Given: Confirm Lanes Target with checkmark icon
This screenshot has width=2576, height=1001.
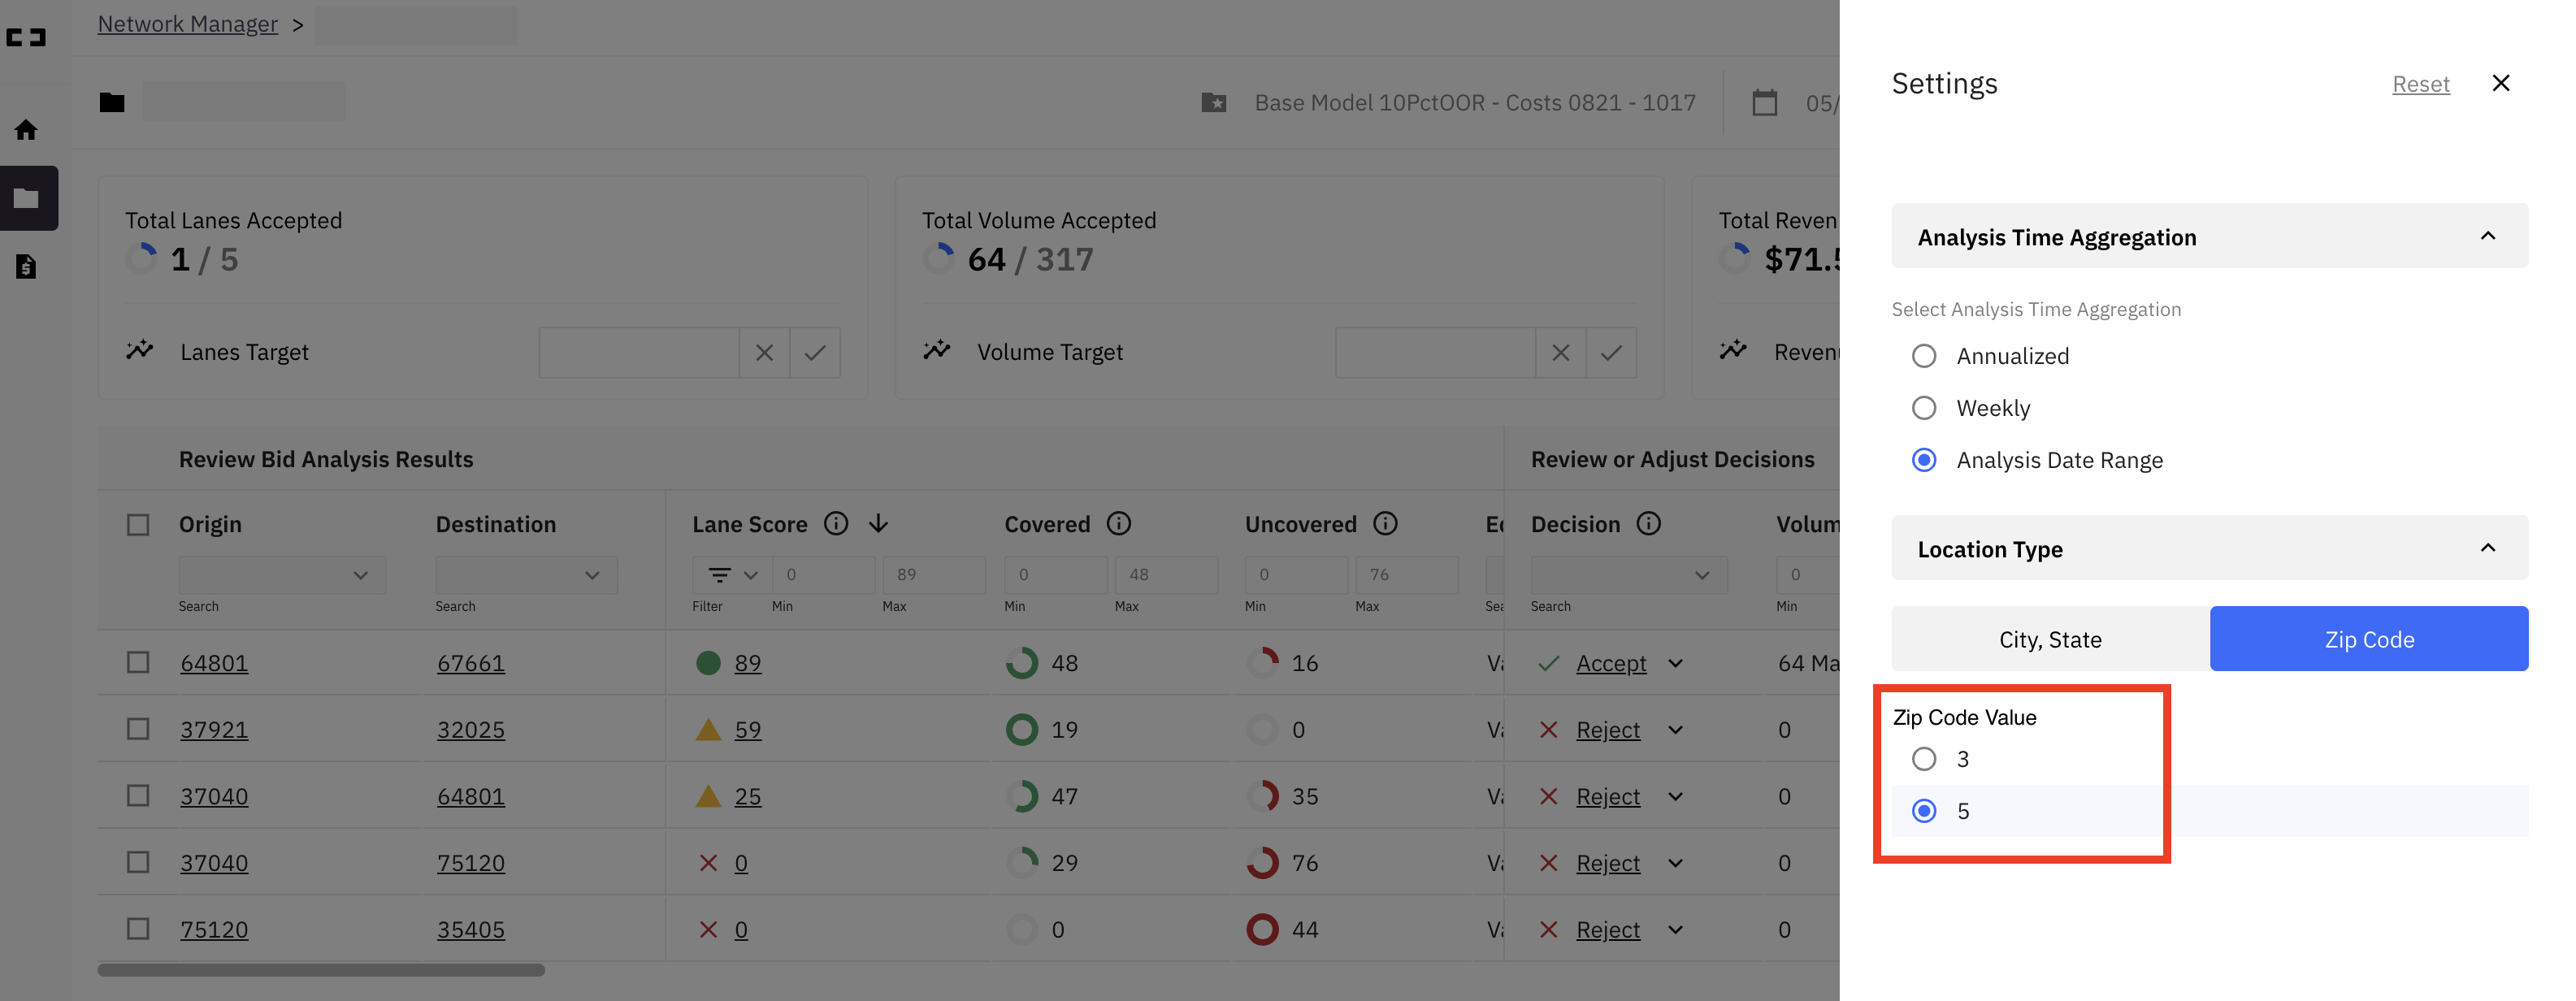Looking at the screenshot, I should (815, 352).
